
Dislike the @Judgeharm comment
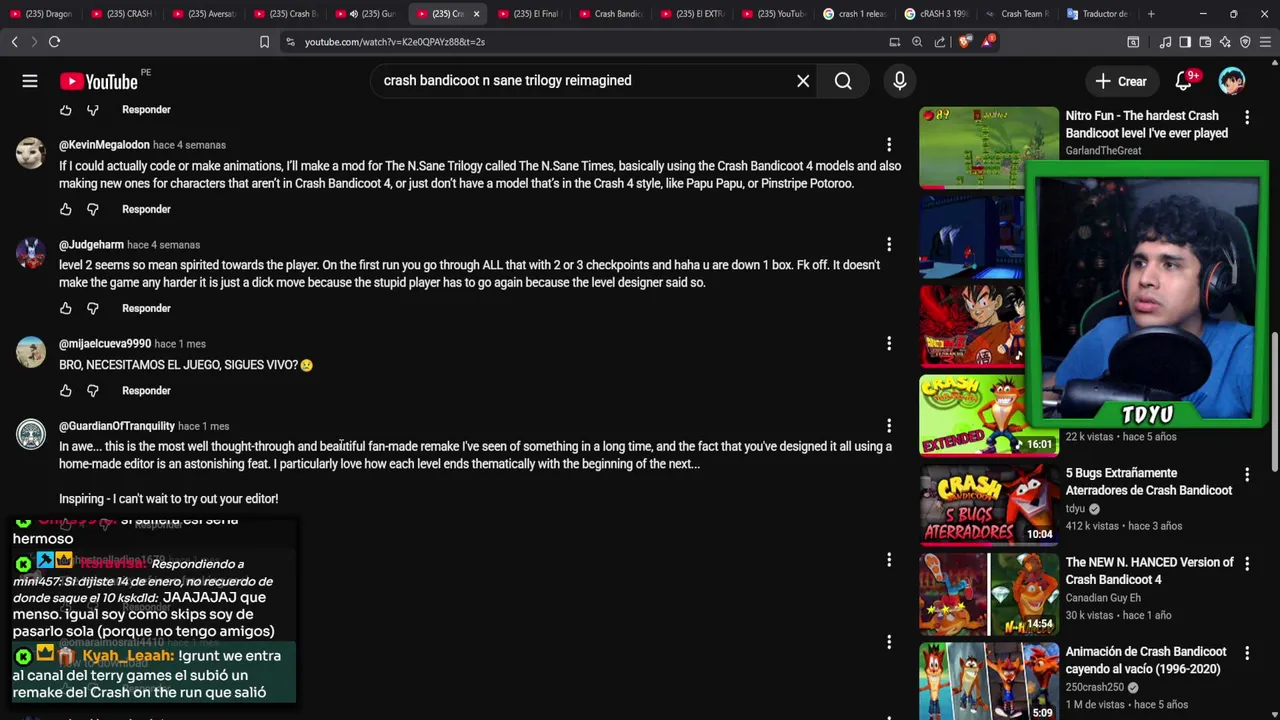[93, 308]
